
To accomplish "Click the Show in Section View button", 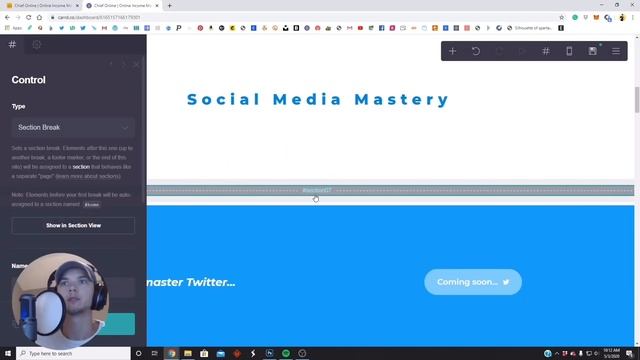I will tap(73, 225).
